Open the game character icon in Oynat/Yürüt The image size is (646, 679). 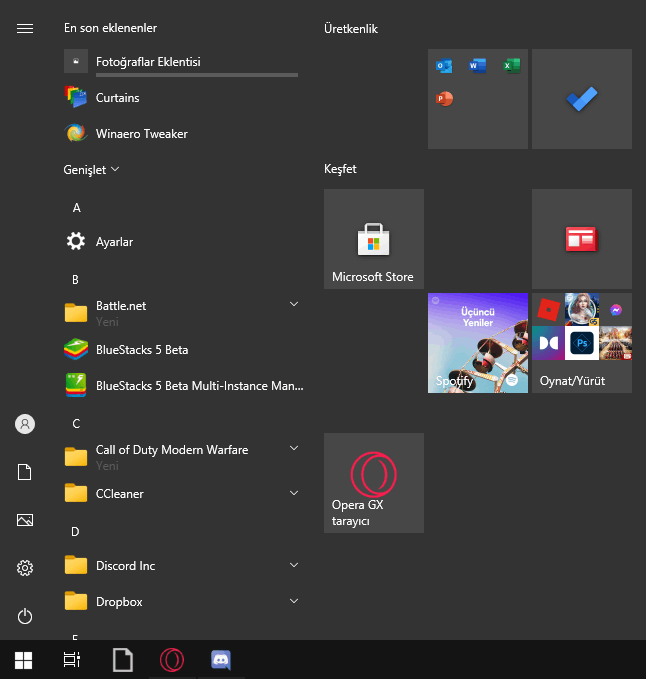tap(582, 309)
